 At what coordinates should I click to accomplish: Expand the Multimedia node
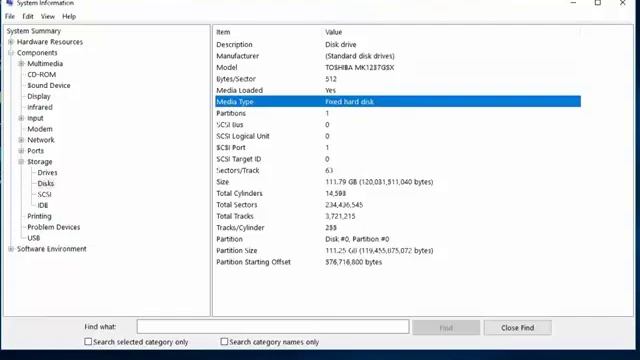tap(21, 64)
